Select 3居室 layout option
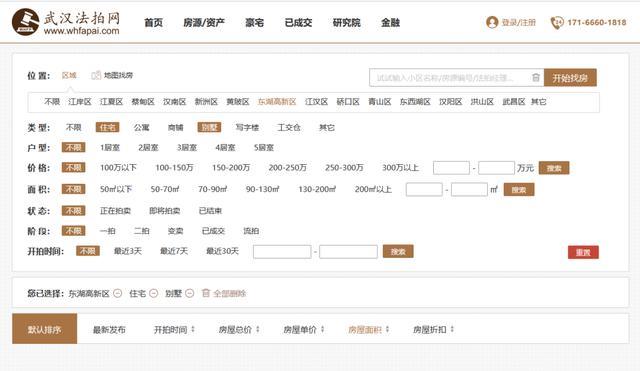640x371 pixels. click(x=187, y=147)
